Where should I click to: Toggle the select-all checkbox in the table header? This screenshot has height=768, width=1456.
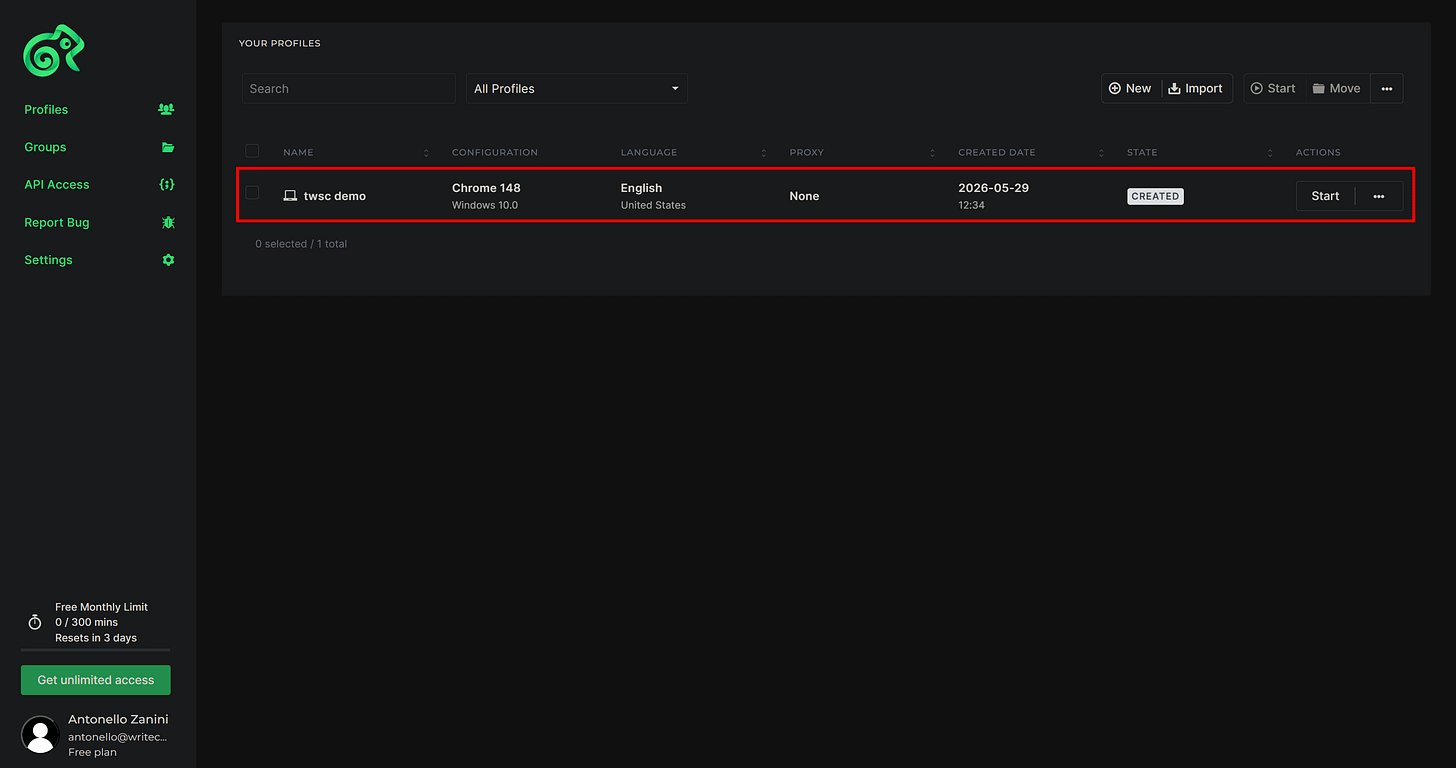pyautogui.click(x=252, y=151)
